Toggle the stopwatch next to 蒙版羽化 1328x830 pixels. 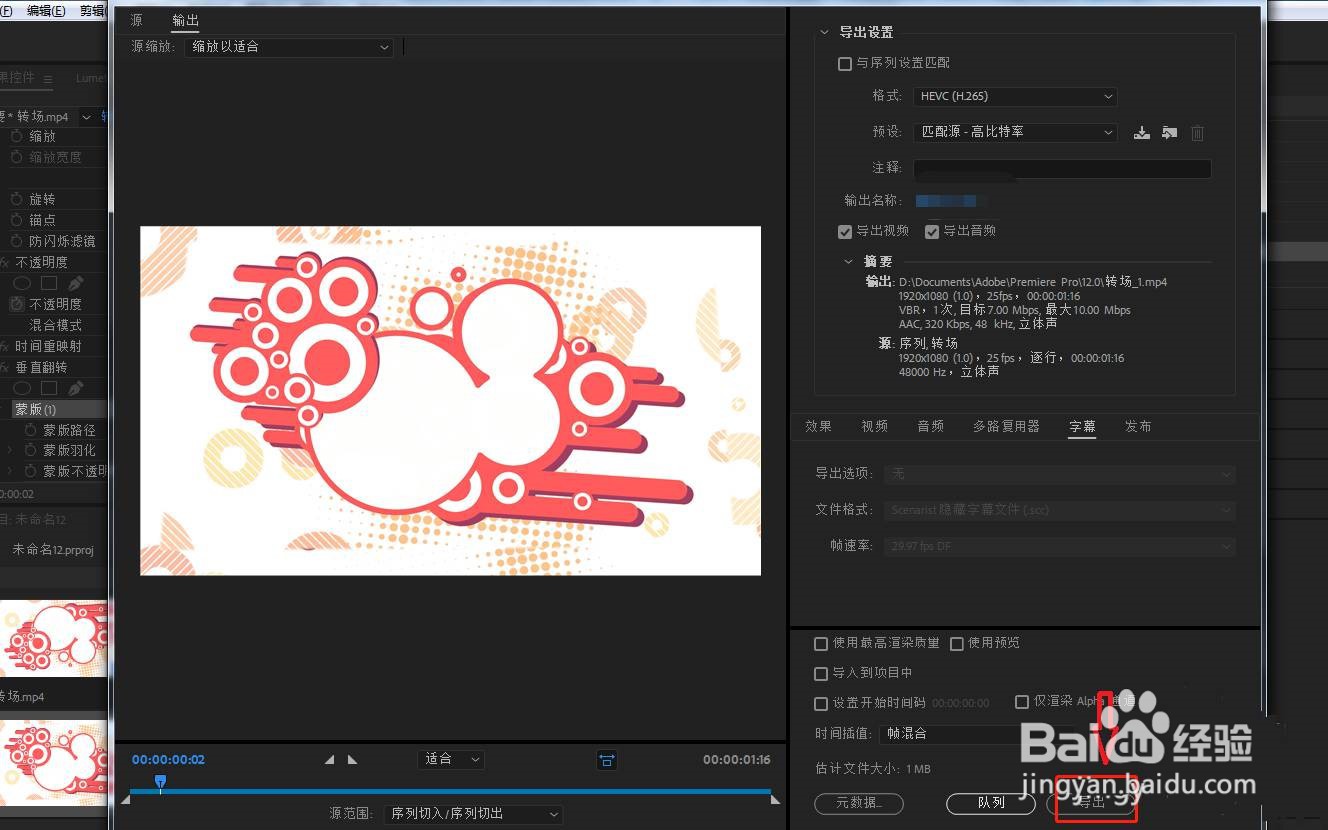[31, 451]
